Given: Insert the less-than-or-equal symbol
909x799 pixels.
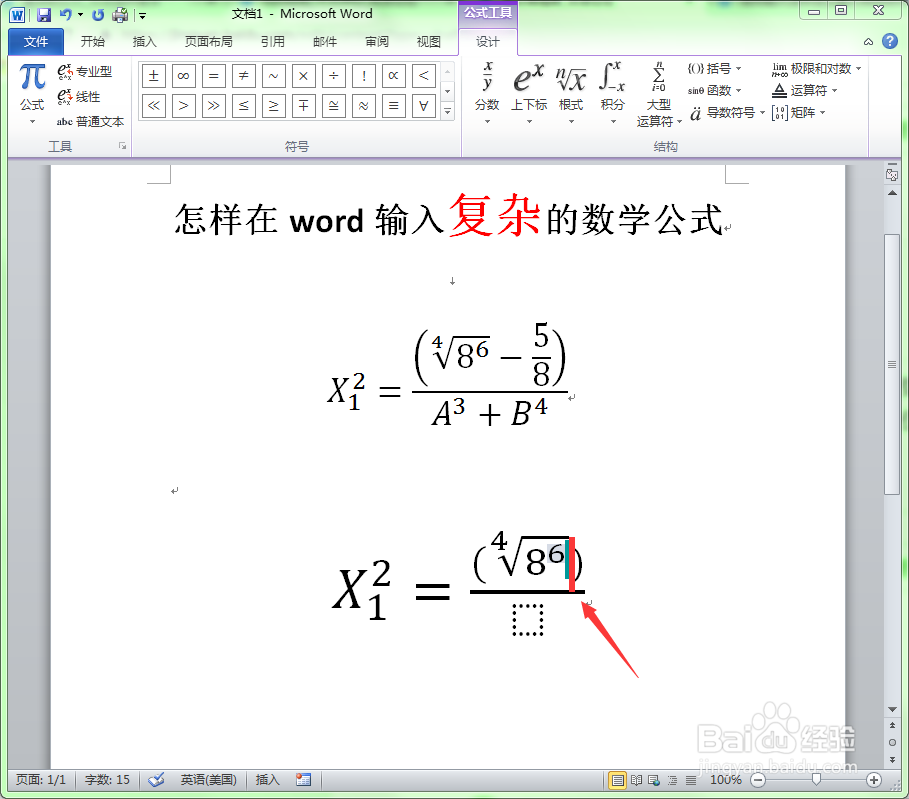Looking at the screenshot, I should tap(243, 106).
